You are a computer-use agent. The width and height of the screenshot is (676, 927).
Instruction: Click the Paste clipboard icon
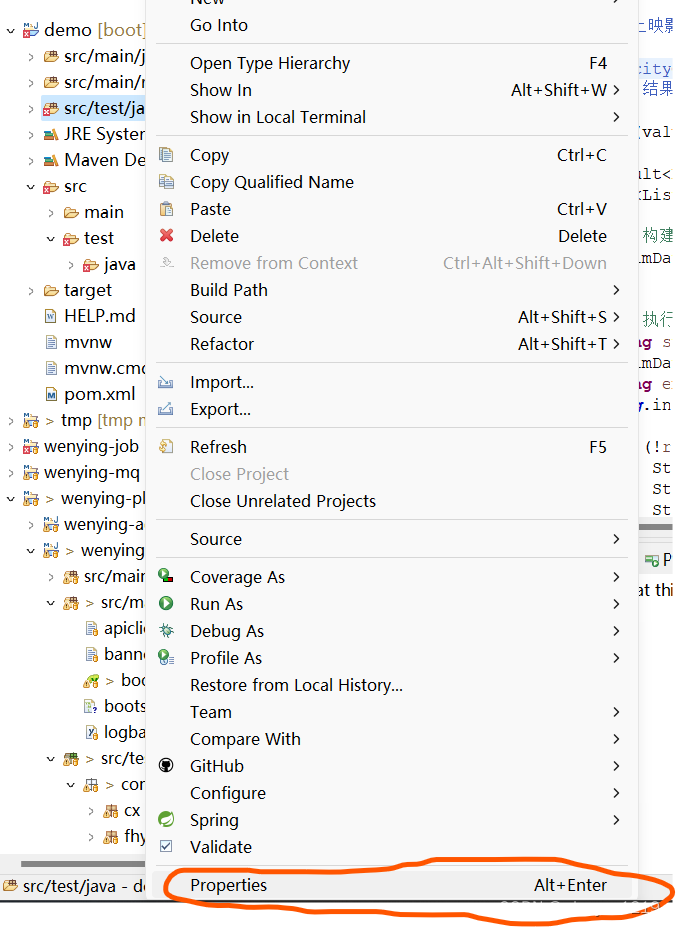coord(166,209)
